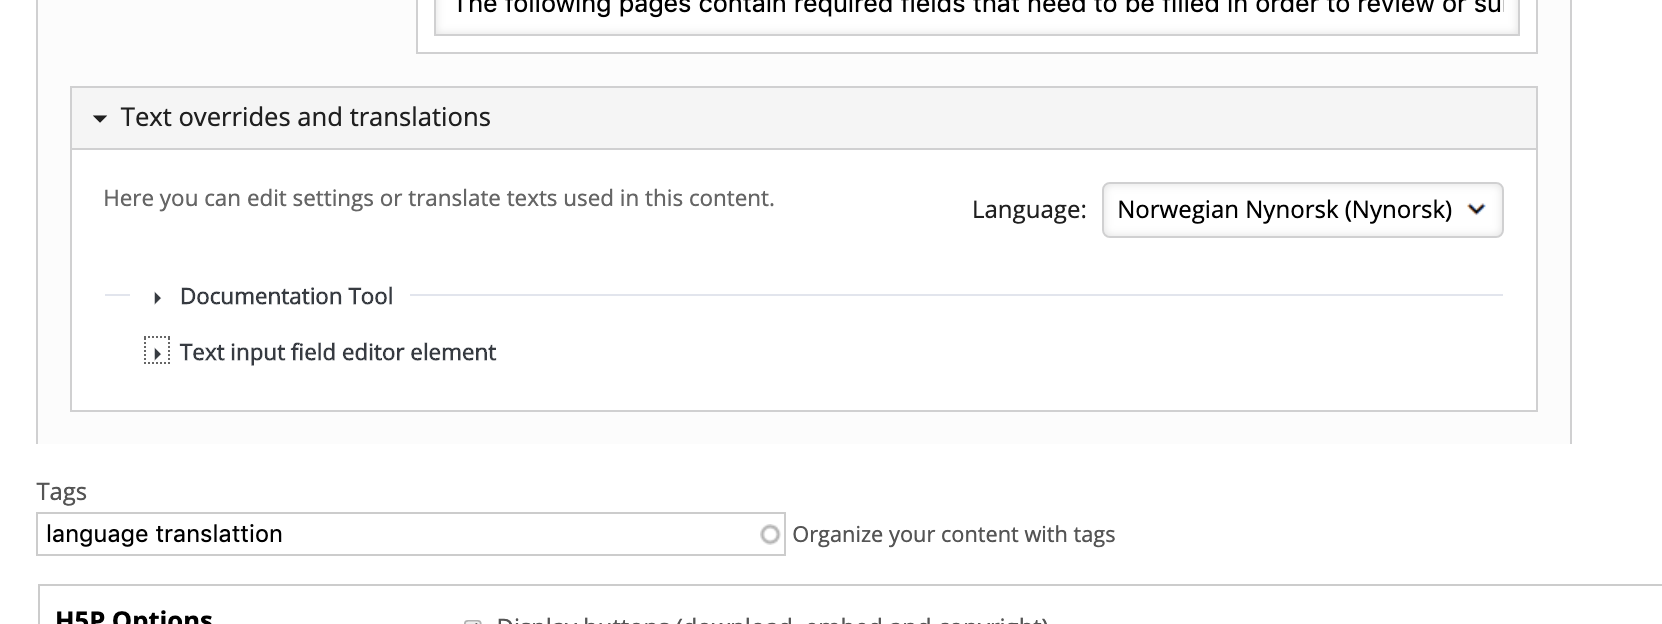The width and height of the screenshot is (1662, 624).
Task: Toggle the Display buttons checkbox
Action: pos(472,621)
